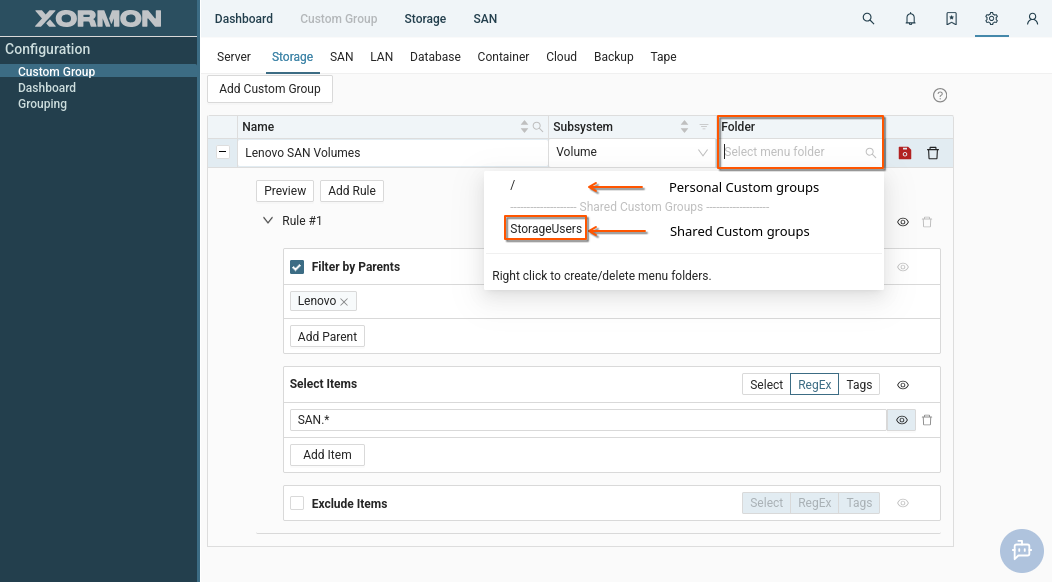Screen dimensions: 1052x582
Task: Remove the Lenovo parent tag
Action: (344, 302)
